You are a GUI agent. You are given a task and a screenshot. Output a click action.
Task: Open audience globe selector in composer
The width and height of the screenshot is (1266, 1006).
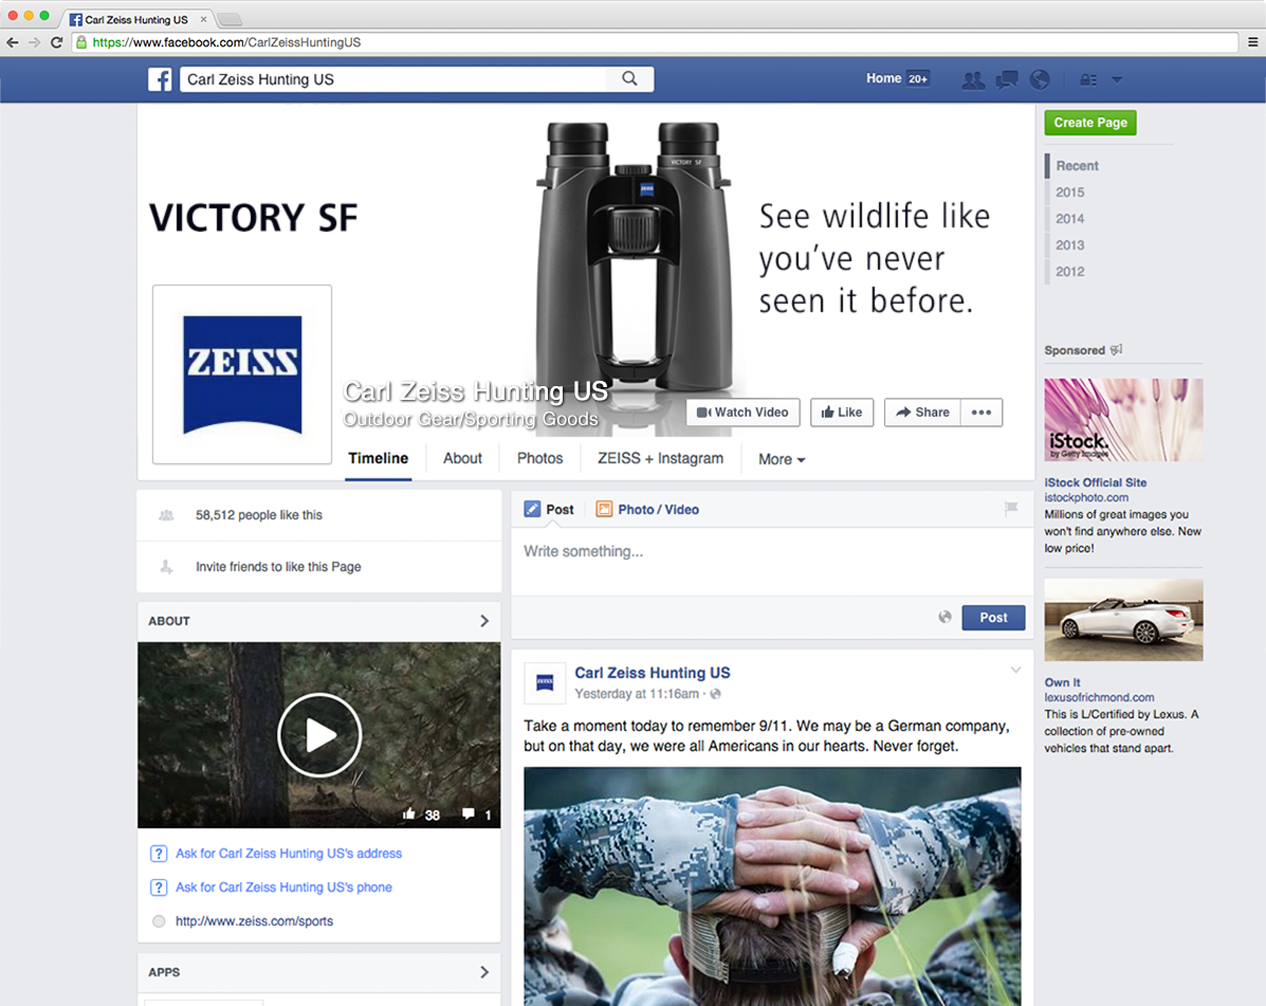pos(945,617)
